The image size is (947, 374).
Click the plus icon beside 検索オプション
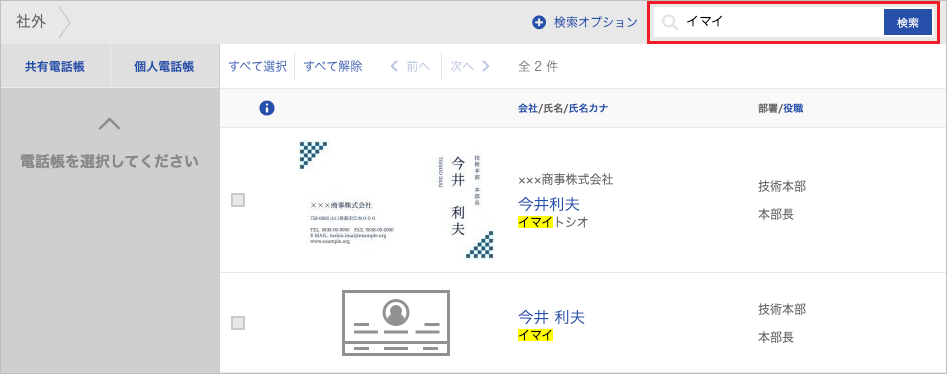click(x=539, y=22)
